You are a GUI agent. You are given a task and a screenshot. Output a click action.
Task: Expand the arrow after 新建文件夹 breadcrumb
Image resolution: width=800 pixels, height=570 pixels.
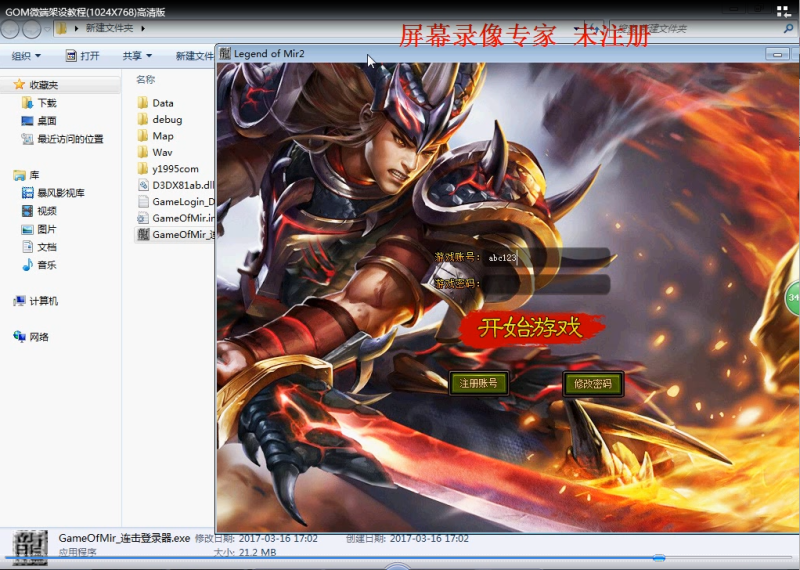click(143, 28)
